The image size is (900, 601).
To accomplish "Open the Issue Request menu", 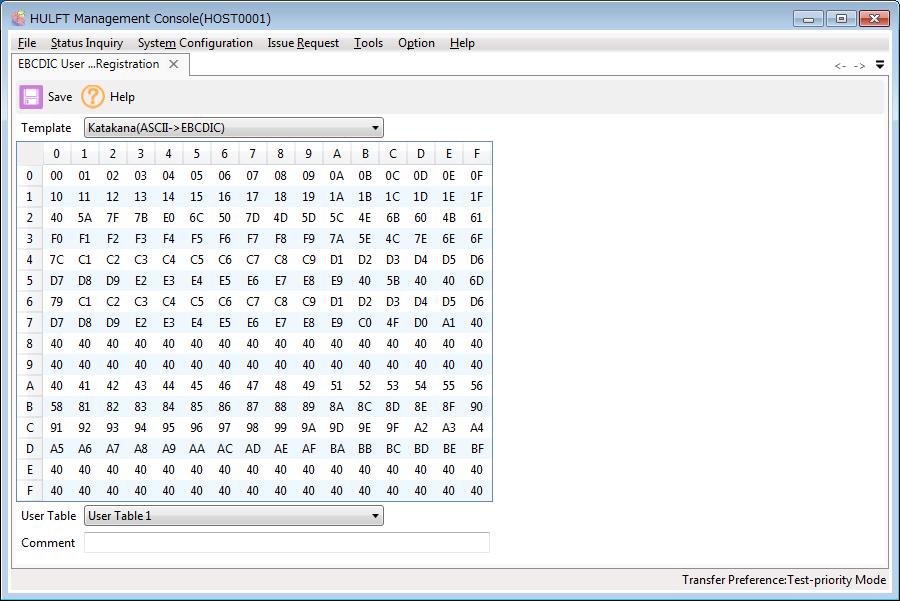I will click(303, 43).
